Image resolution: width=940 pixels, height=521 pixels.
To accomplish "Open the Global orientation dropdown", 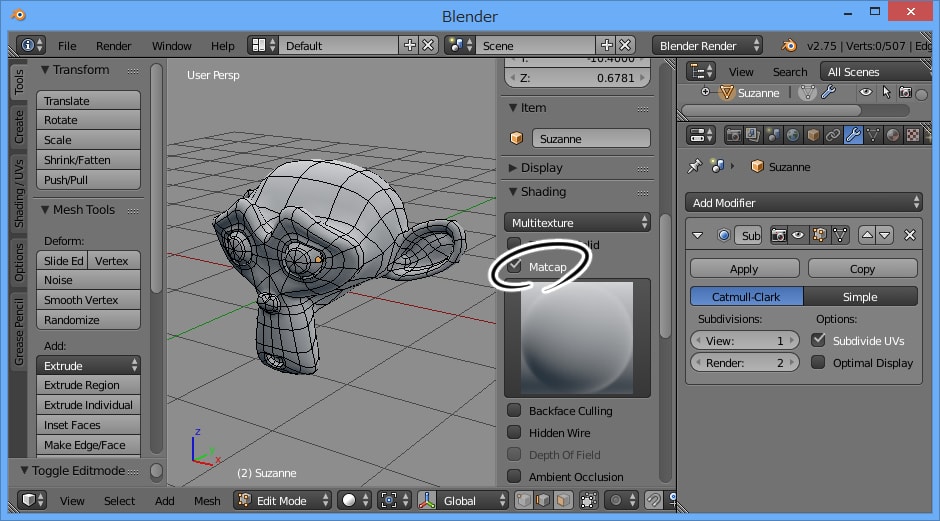I will (463, 500).
